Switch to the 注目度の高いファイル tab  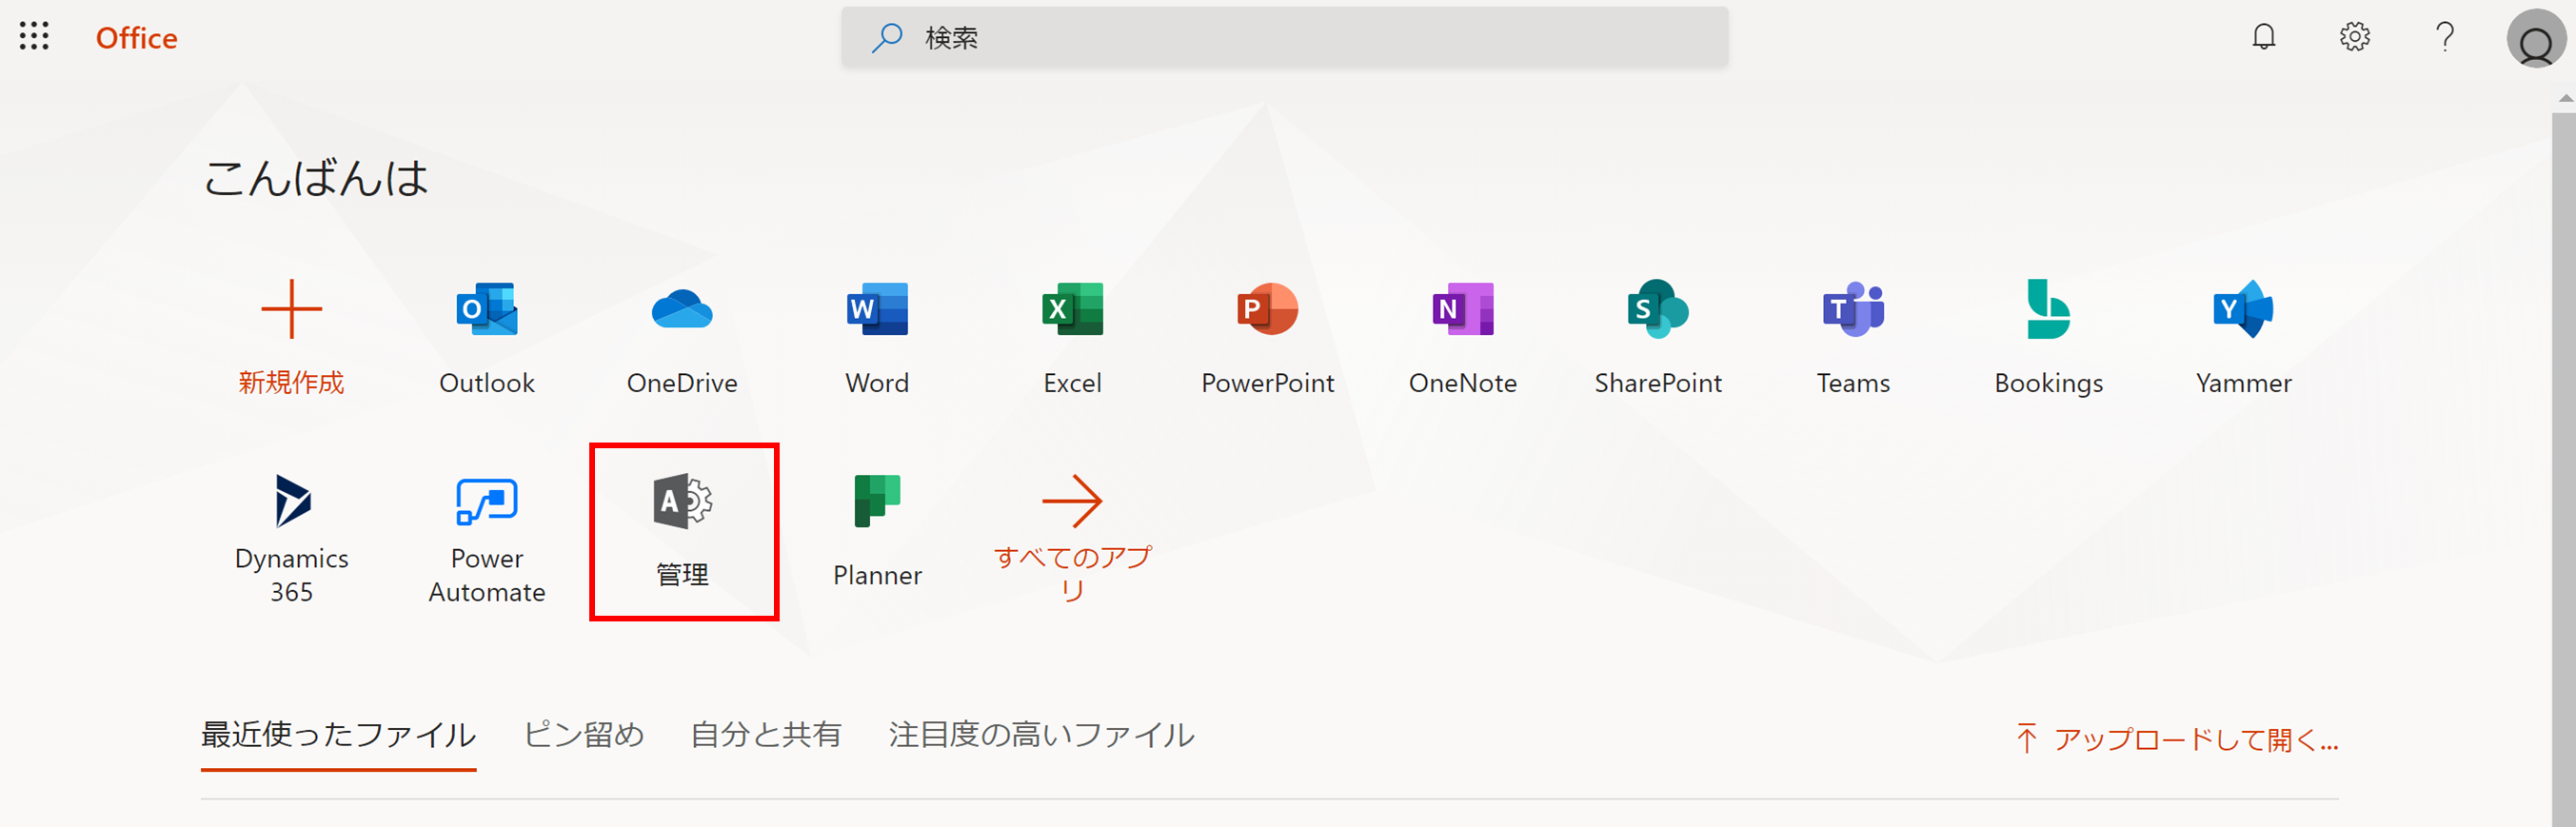pyautogui.click(x=1041, y=735)
